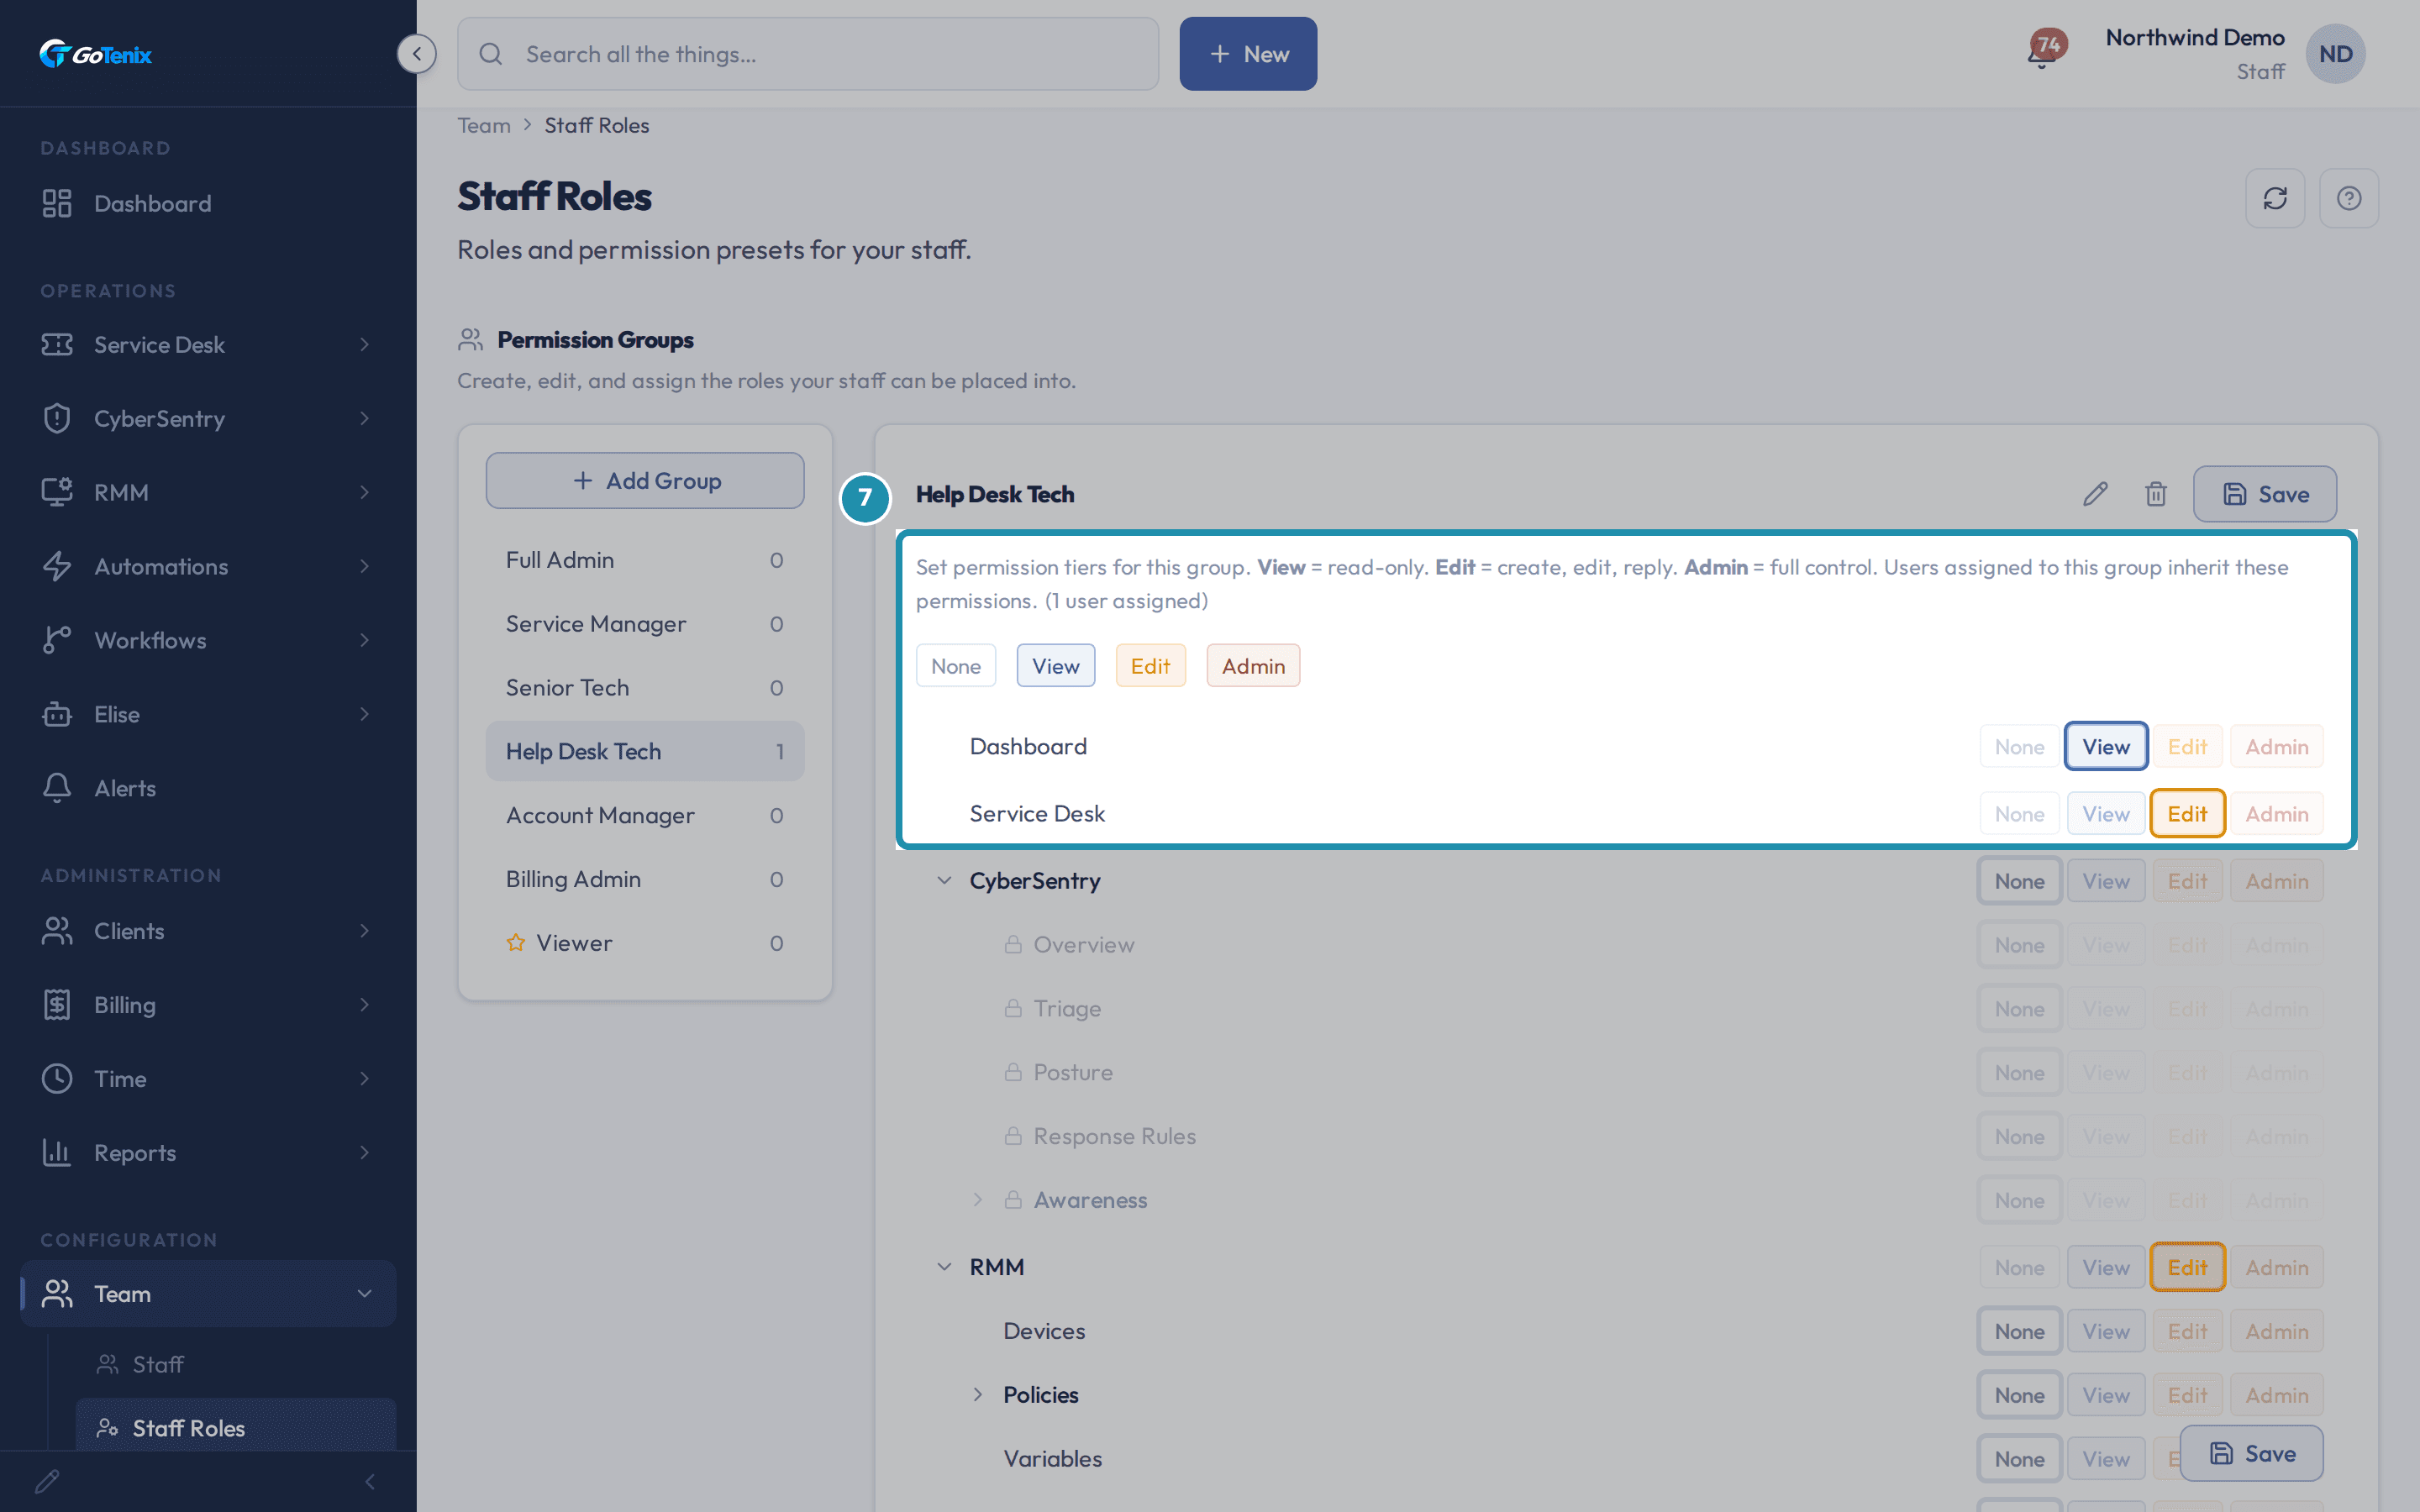The height and width of the screenshot is (1512, 2420).
Task: Click the bottom sidebar collapse chevron
Action: click(370, 1481)
